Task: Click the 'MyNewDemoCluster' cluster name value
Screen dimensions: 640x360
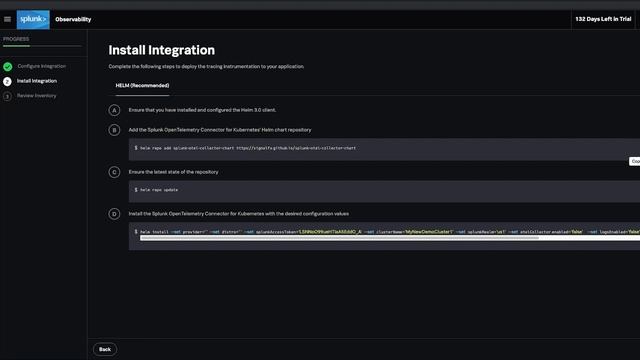Action: point(429,231)
